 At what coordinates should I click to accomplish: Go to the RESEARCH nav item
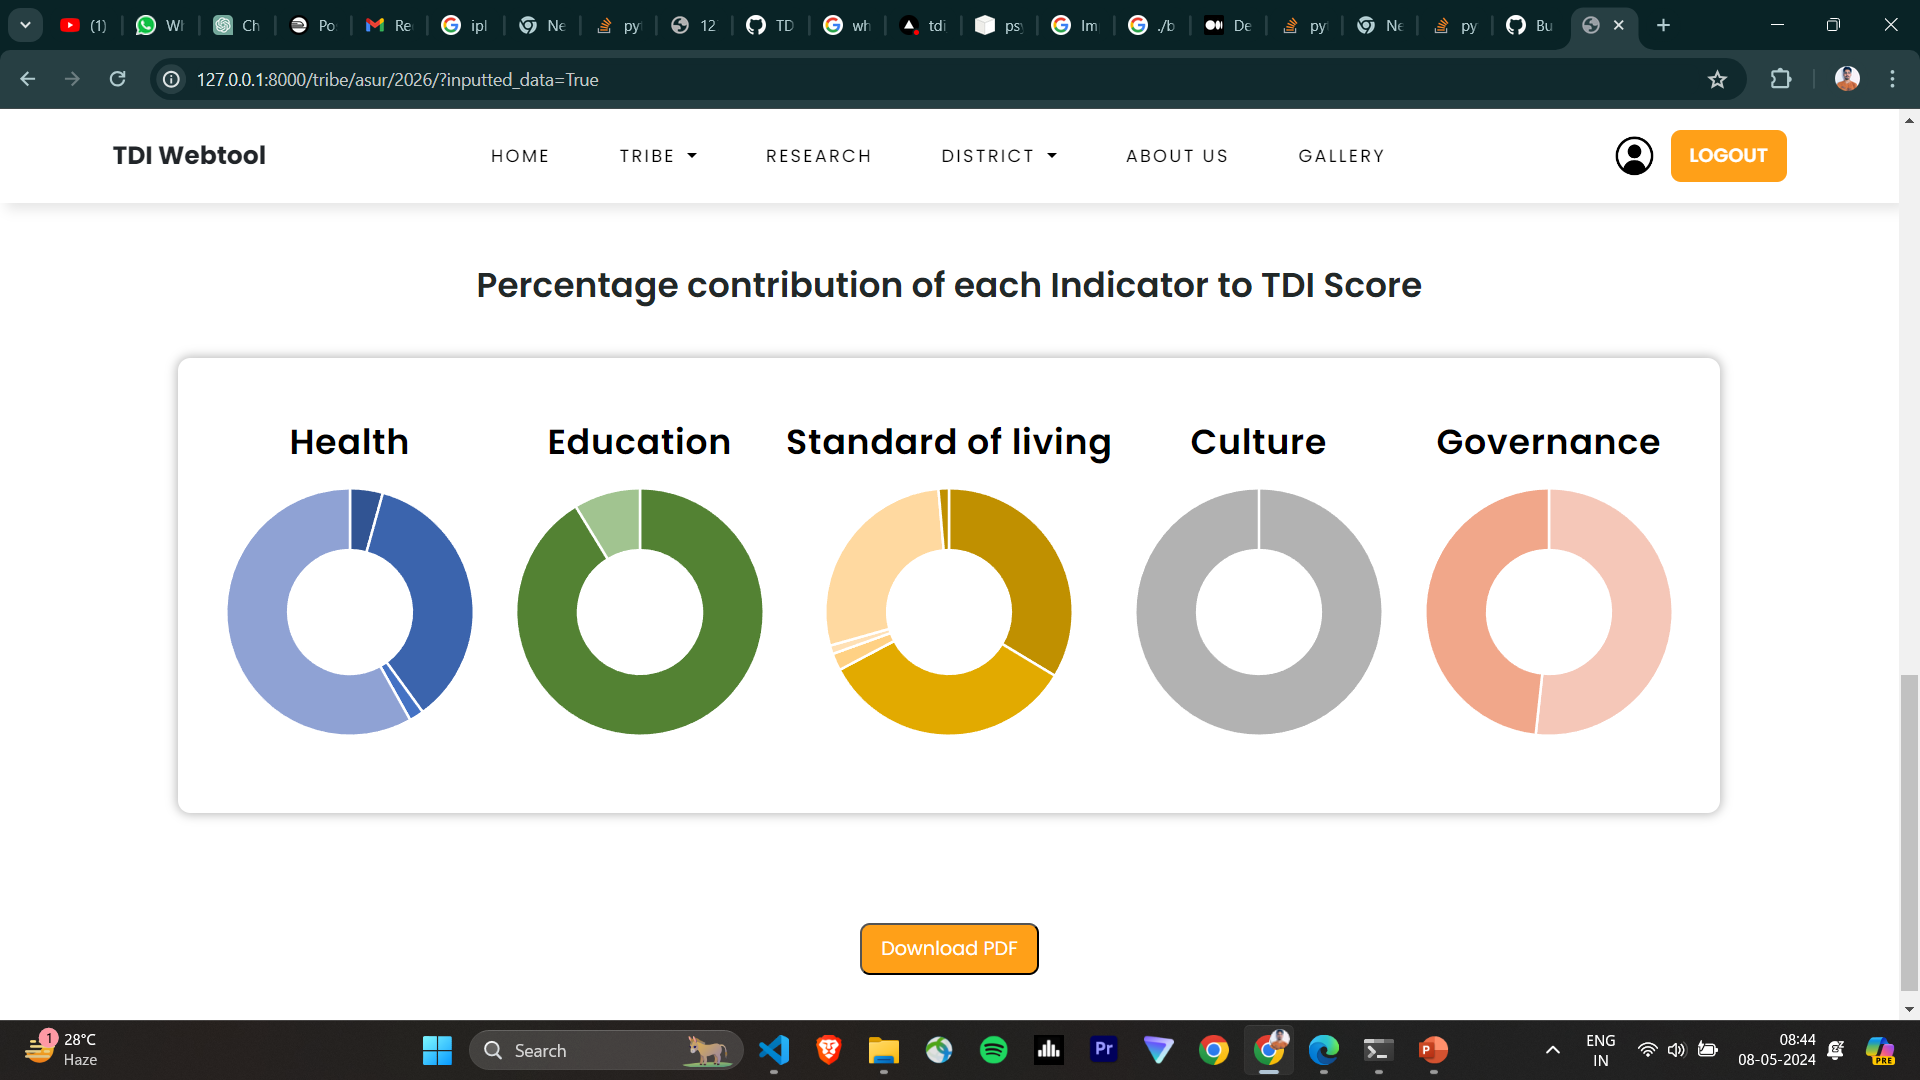(818, 156)
